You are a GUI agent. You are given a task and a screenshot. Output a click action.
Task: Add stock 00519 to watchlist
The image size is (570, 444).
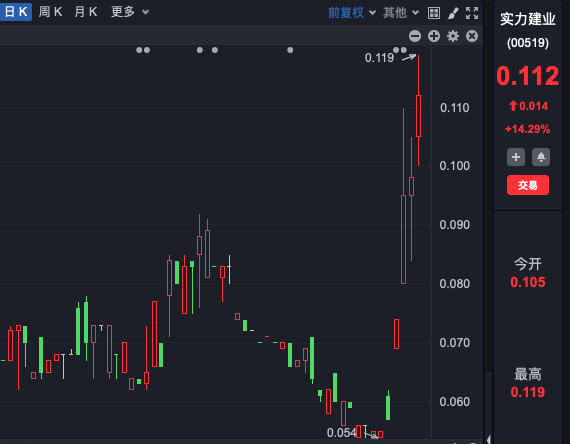tap(516, 157)
